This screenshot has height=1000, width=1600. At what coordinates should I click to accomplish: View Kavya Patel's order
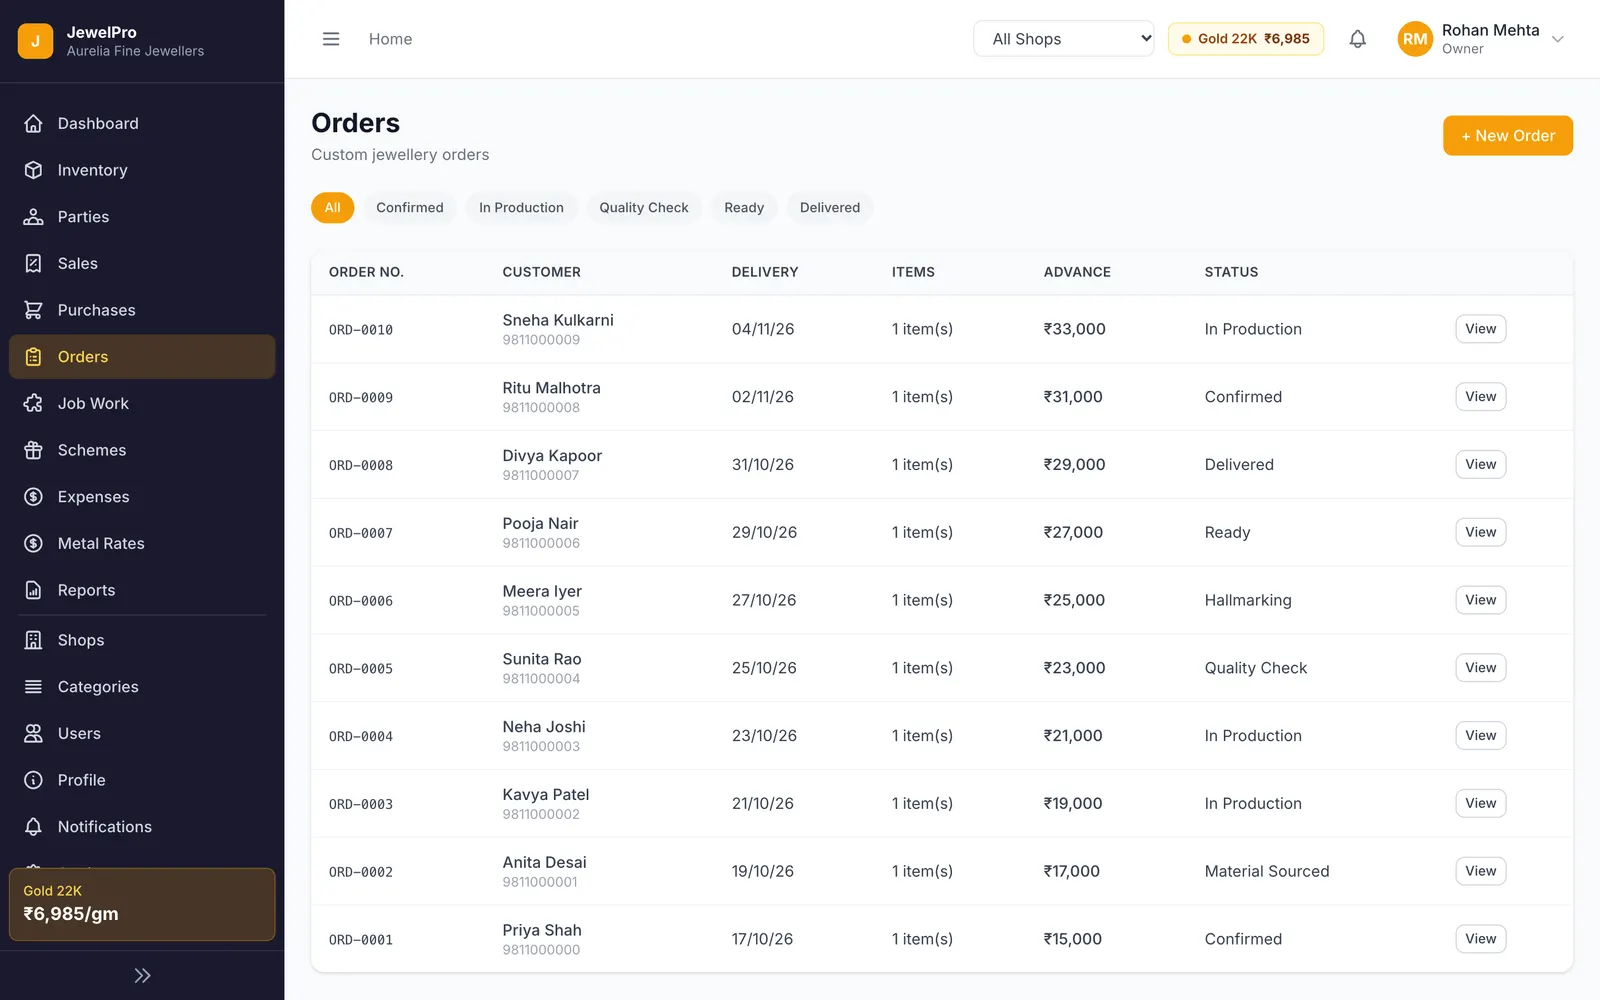pyautogui.click(x=1480, y=803)
